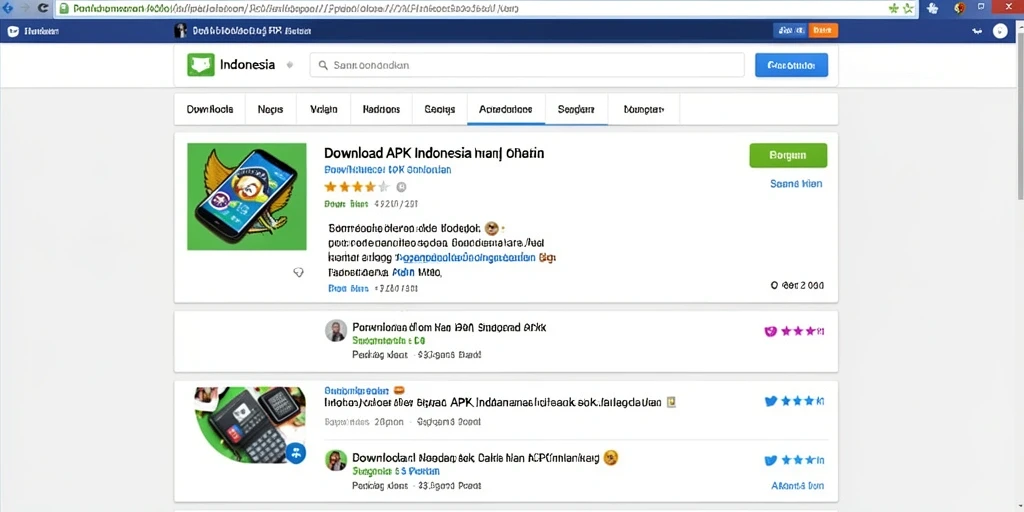Click the profile figure icon in blue bar
The image size is (1024, 512).
[181, 30]
